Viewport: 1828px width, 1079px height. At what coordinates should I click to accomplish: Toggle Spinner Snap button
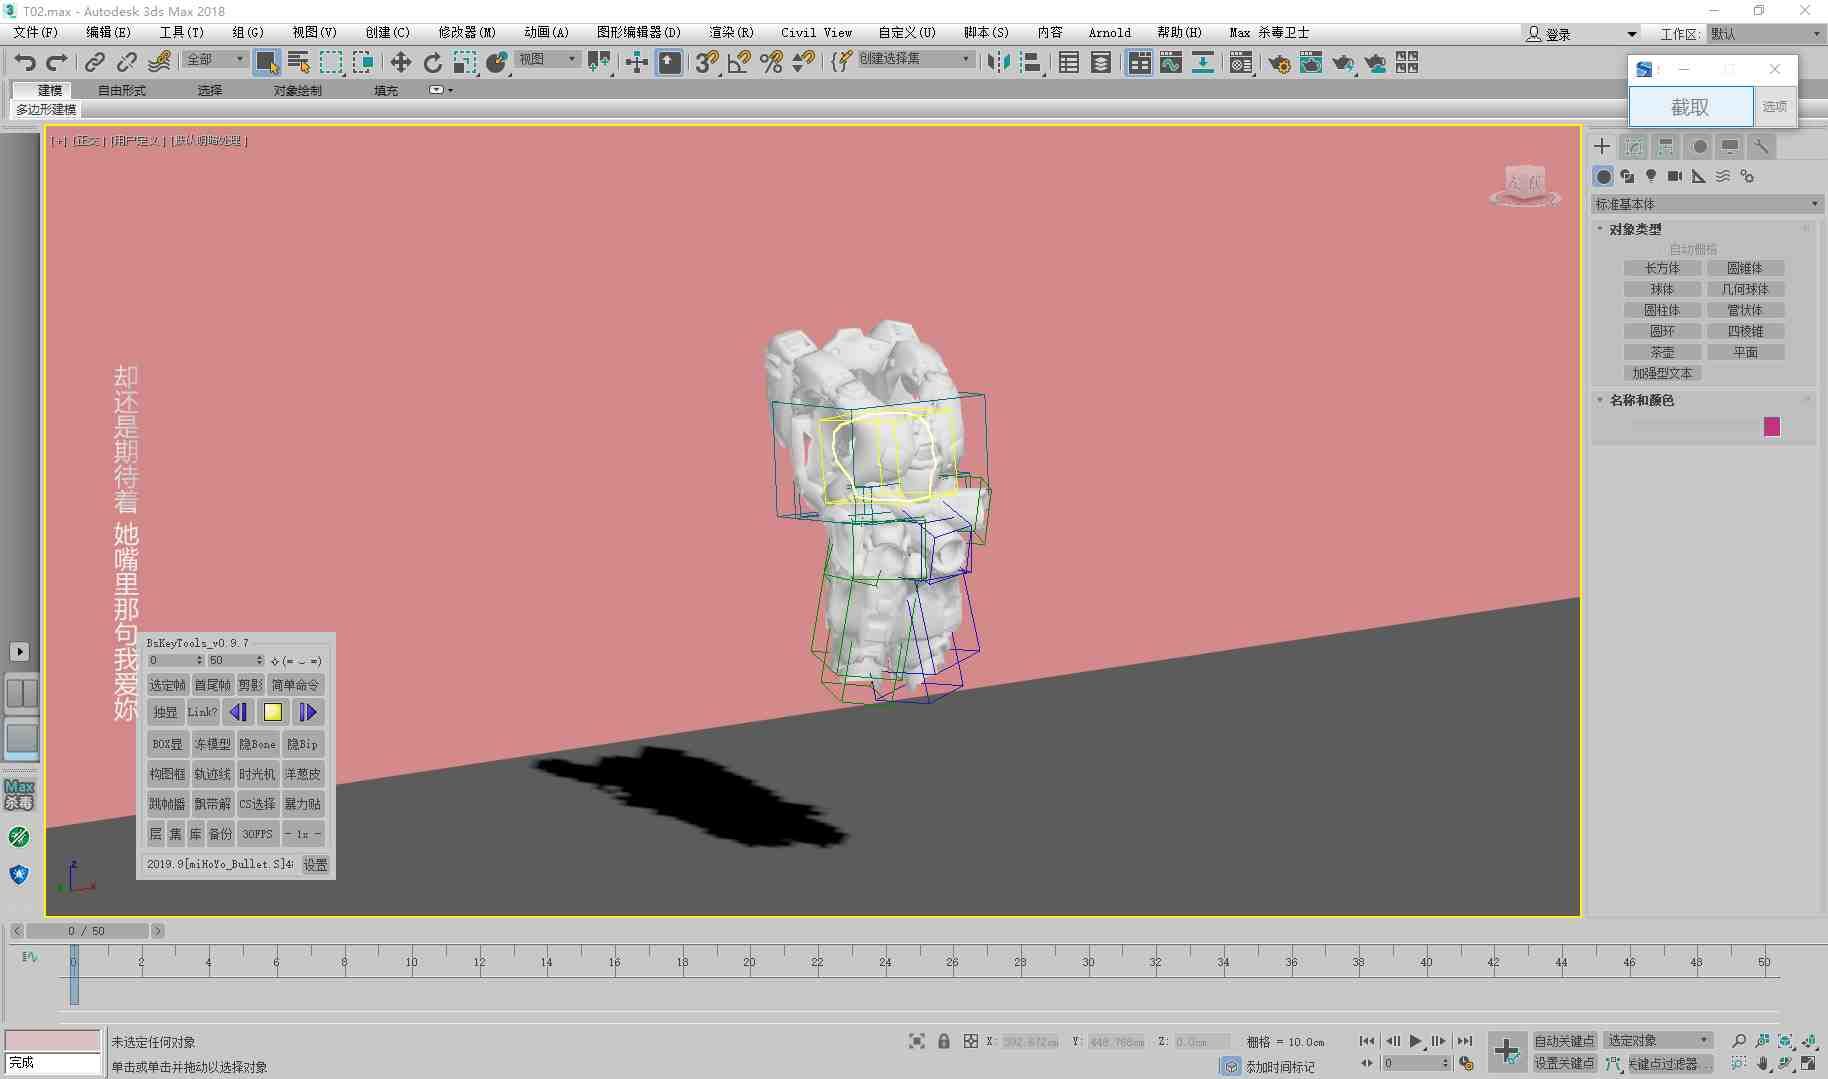(803, 62)
